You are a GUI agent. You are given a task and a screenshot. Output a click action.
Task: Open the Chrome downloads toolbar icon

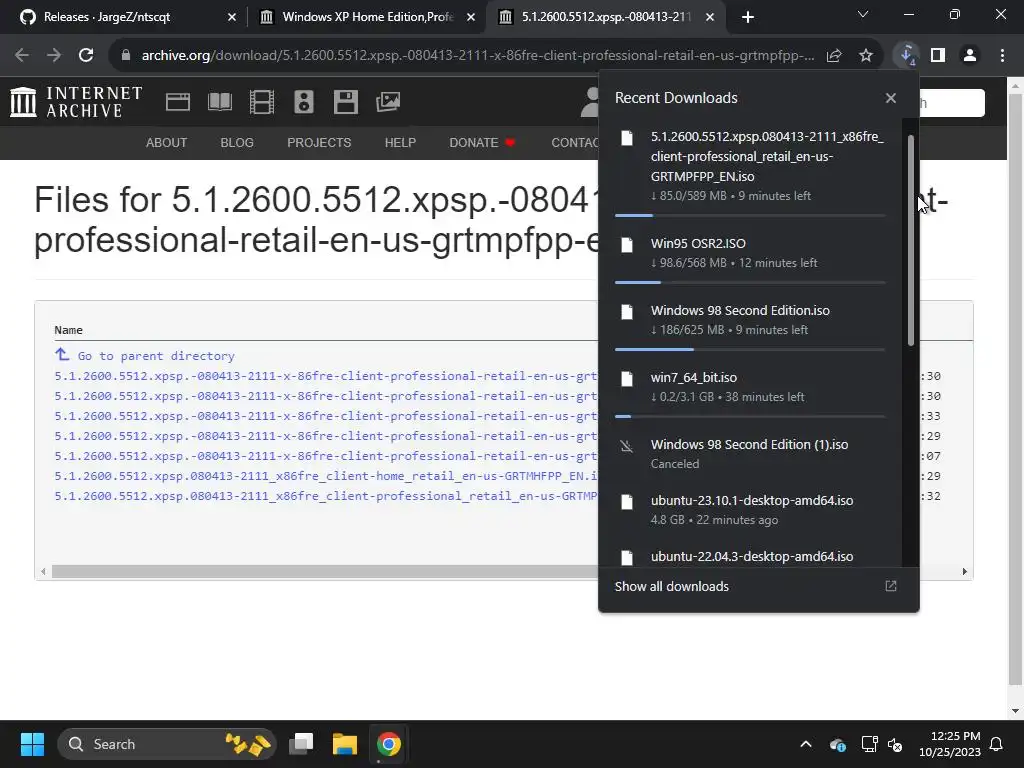[x=907, y=56]
